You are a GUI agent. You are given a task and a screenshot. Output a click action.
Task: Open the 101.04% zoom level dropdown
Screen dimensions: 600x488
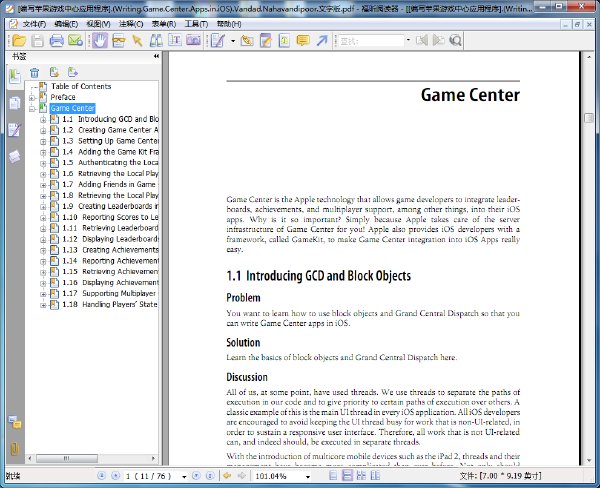(308, 477)
